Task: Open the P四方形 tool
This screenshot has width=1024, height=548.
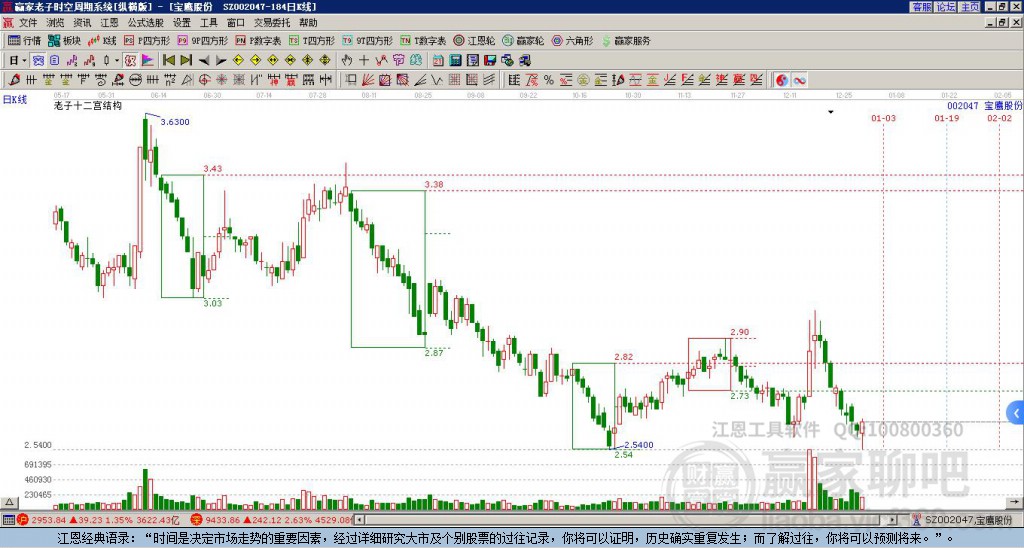Action: (147, 40)
